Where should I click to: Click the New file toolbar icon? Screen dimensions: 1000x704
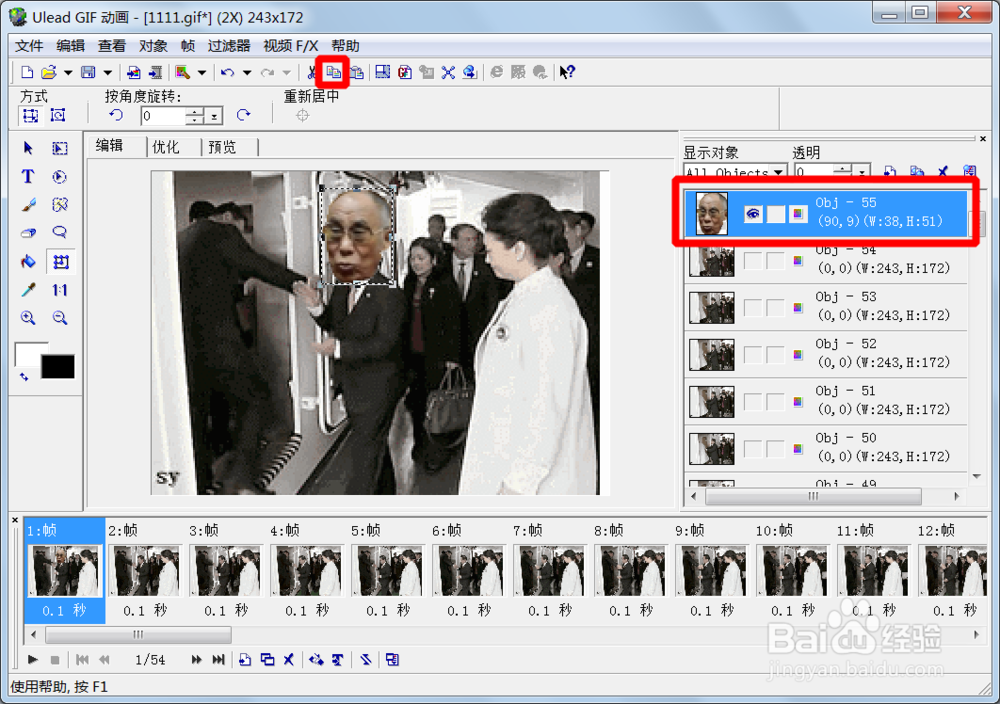[27, 72]
